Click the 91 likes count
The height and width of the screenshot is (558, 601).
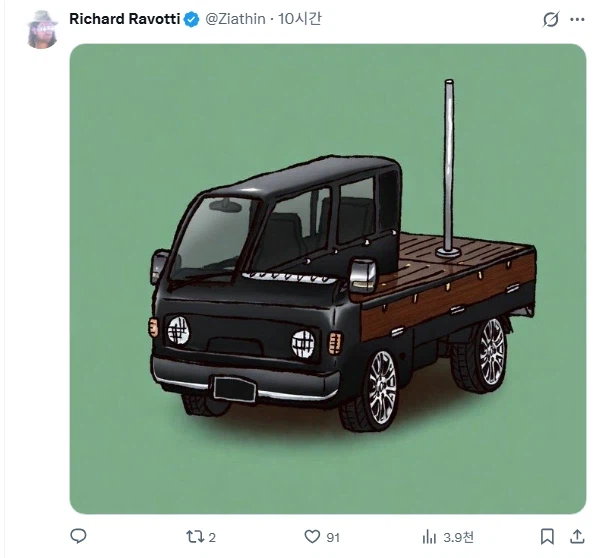coord(333,537)
